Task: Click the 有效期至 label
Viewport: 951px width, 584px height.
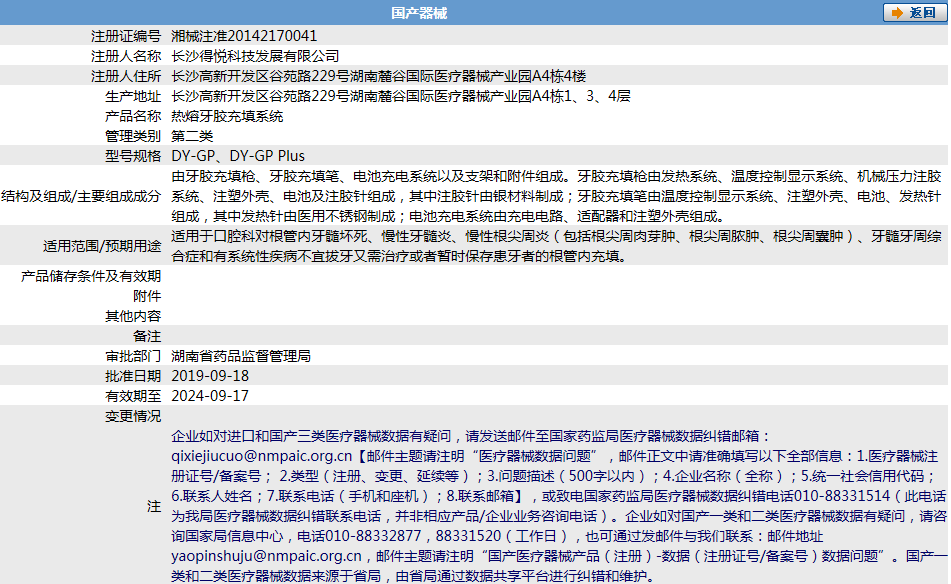Action: [x=133, y=396]
